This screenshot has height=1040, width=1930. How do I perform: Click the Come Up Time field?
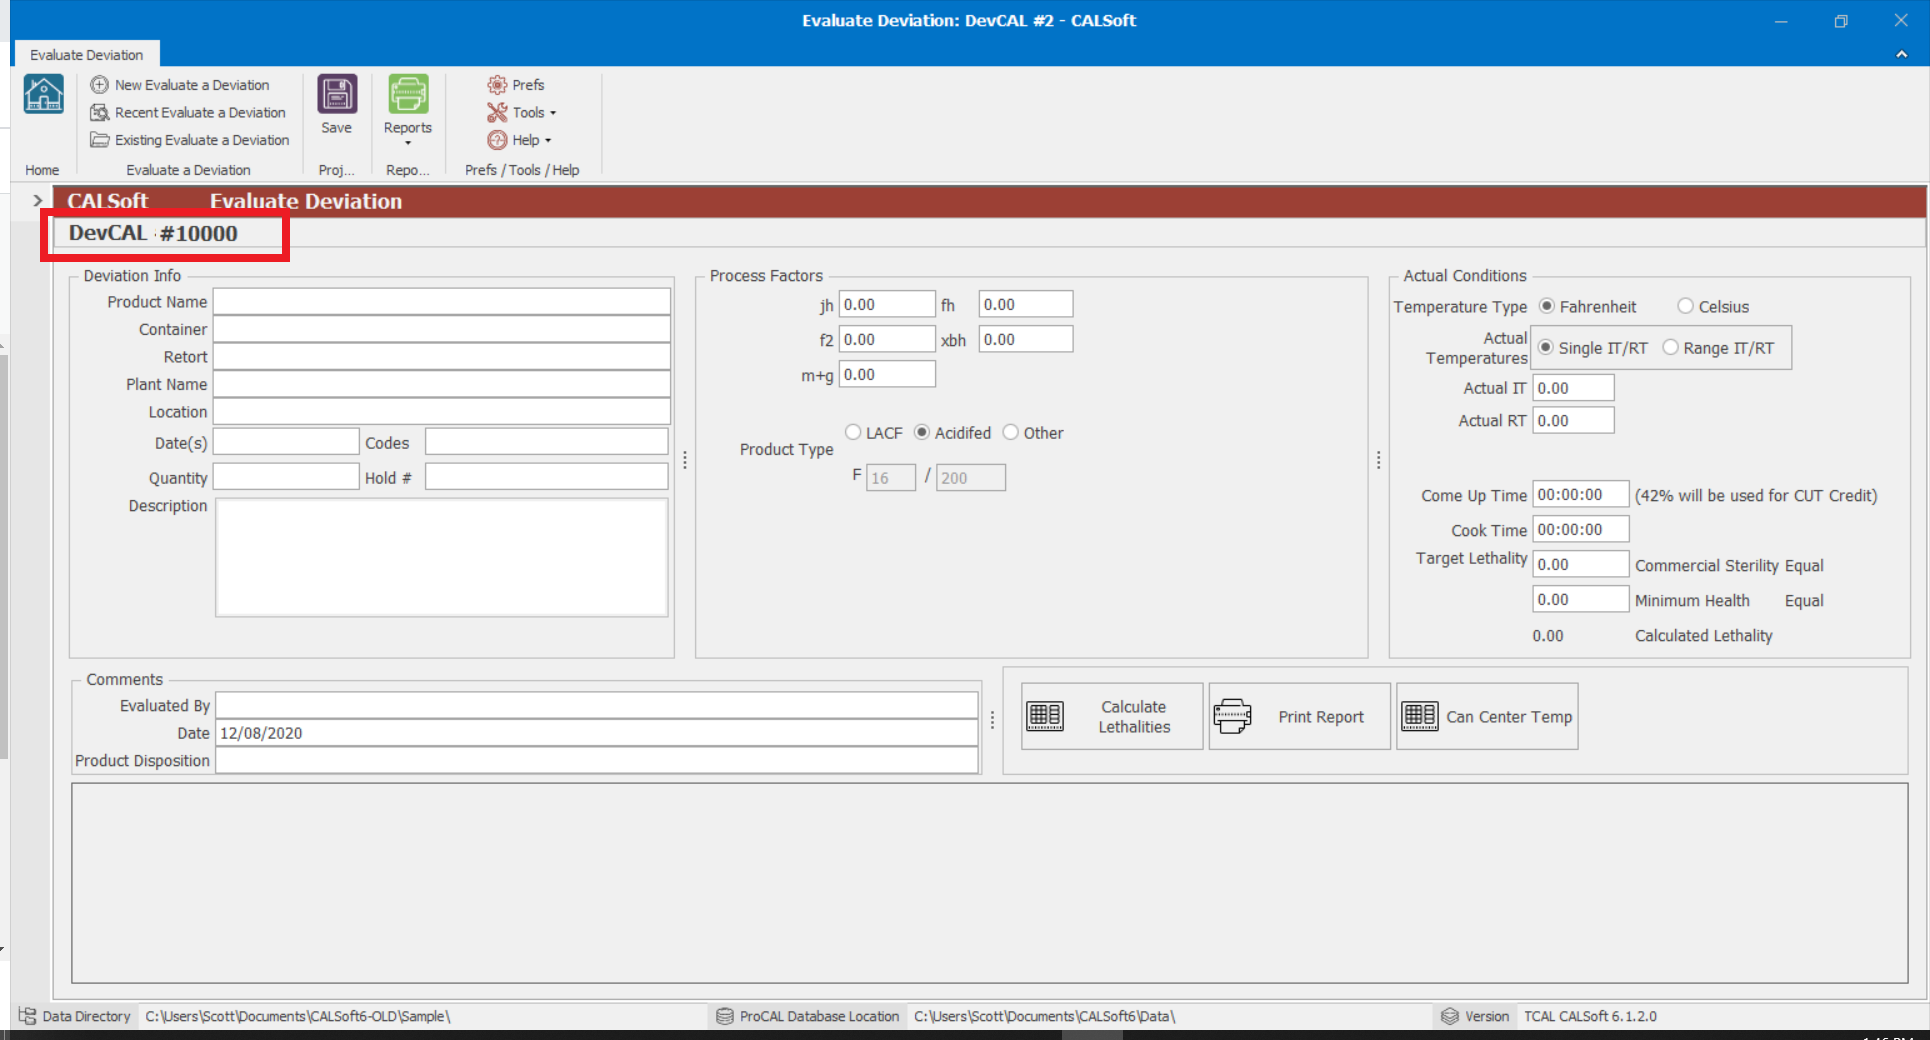(1581, 494)
